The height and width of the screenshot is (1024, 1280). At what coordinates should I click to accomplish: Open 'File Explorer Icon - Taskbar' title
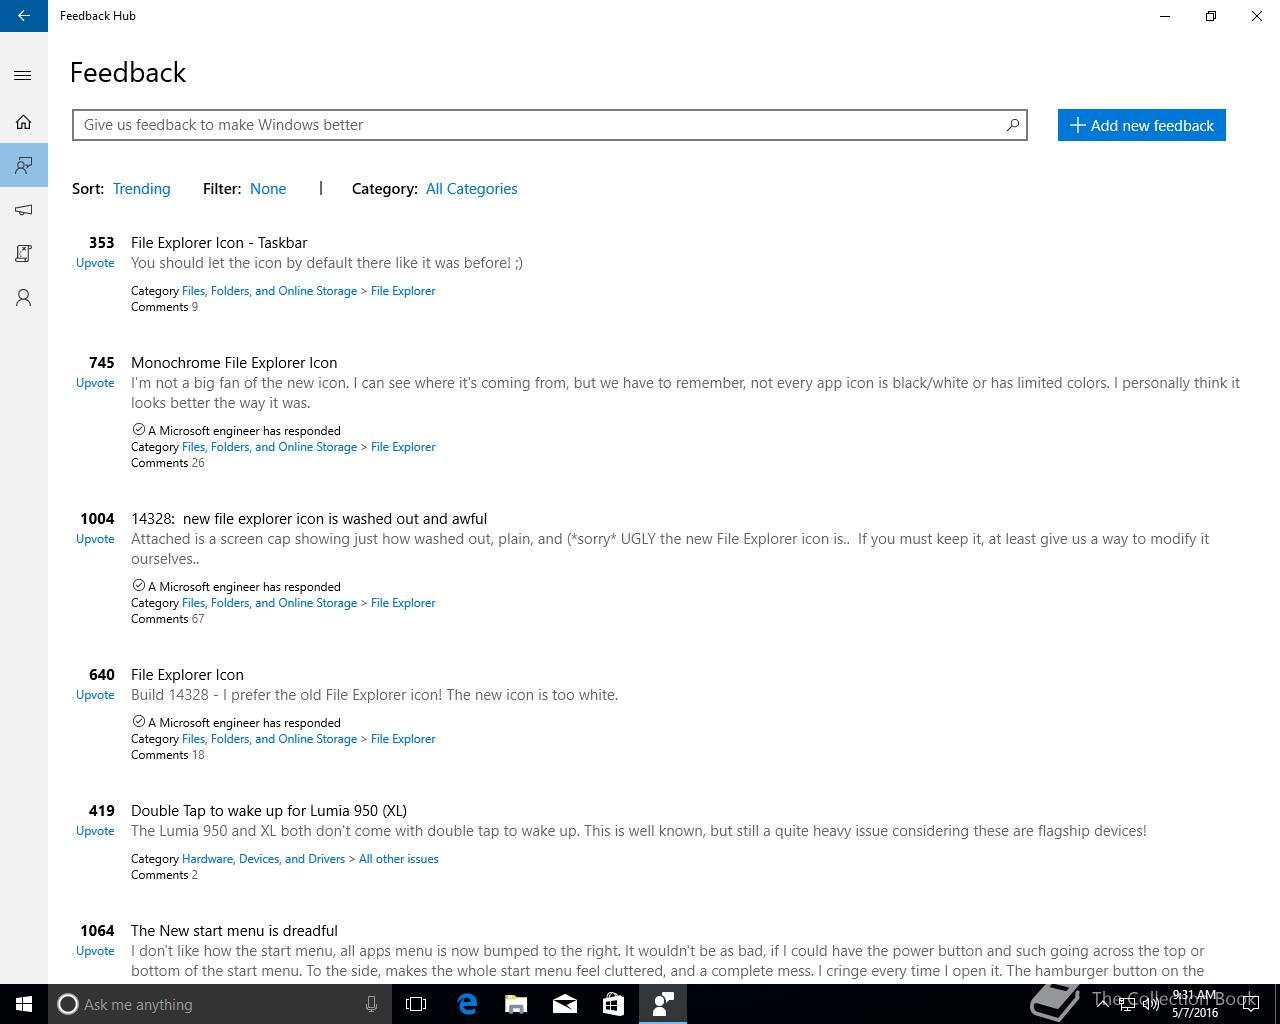point(219,243)
